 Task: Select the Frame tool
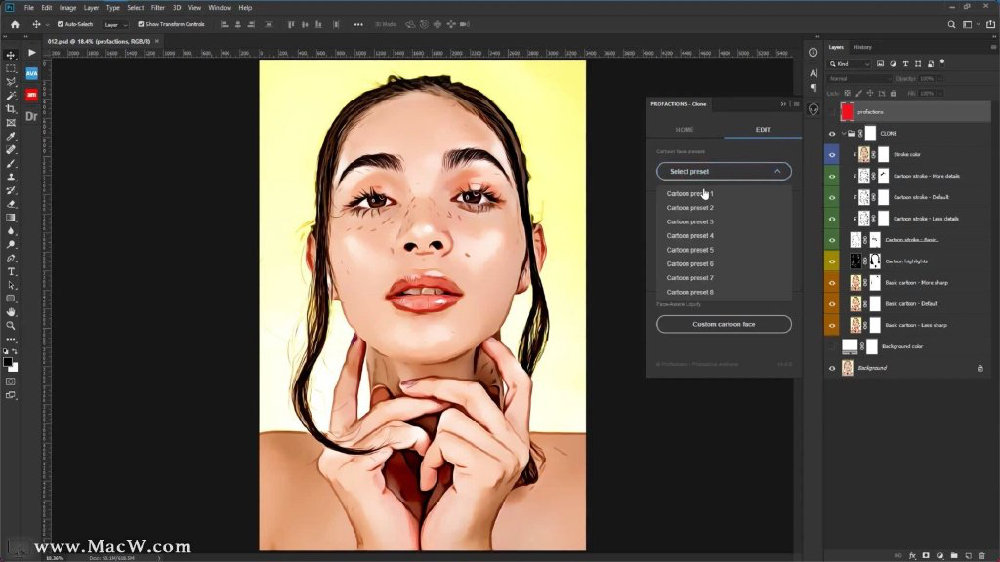11,122
